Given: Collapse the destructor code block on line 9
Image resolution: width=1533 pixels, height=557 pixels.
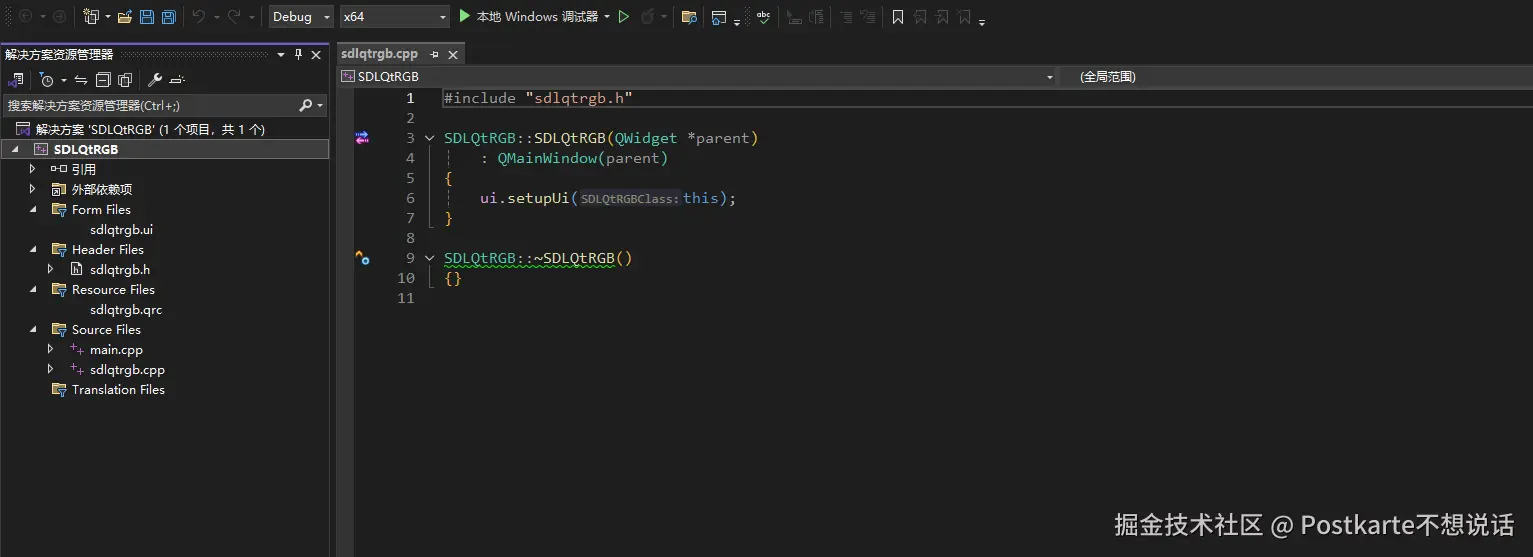Looking at the screenshot, I should click(430, 258).
